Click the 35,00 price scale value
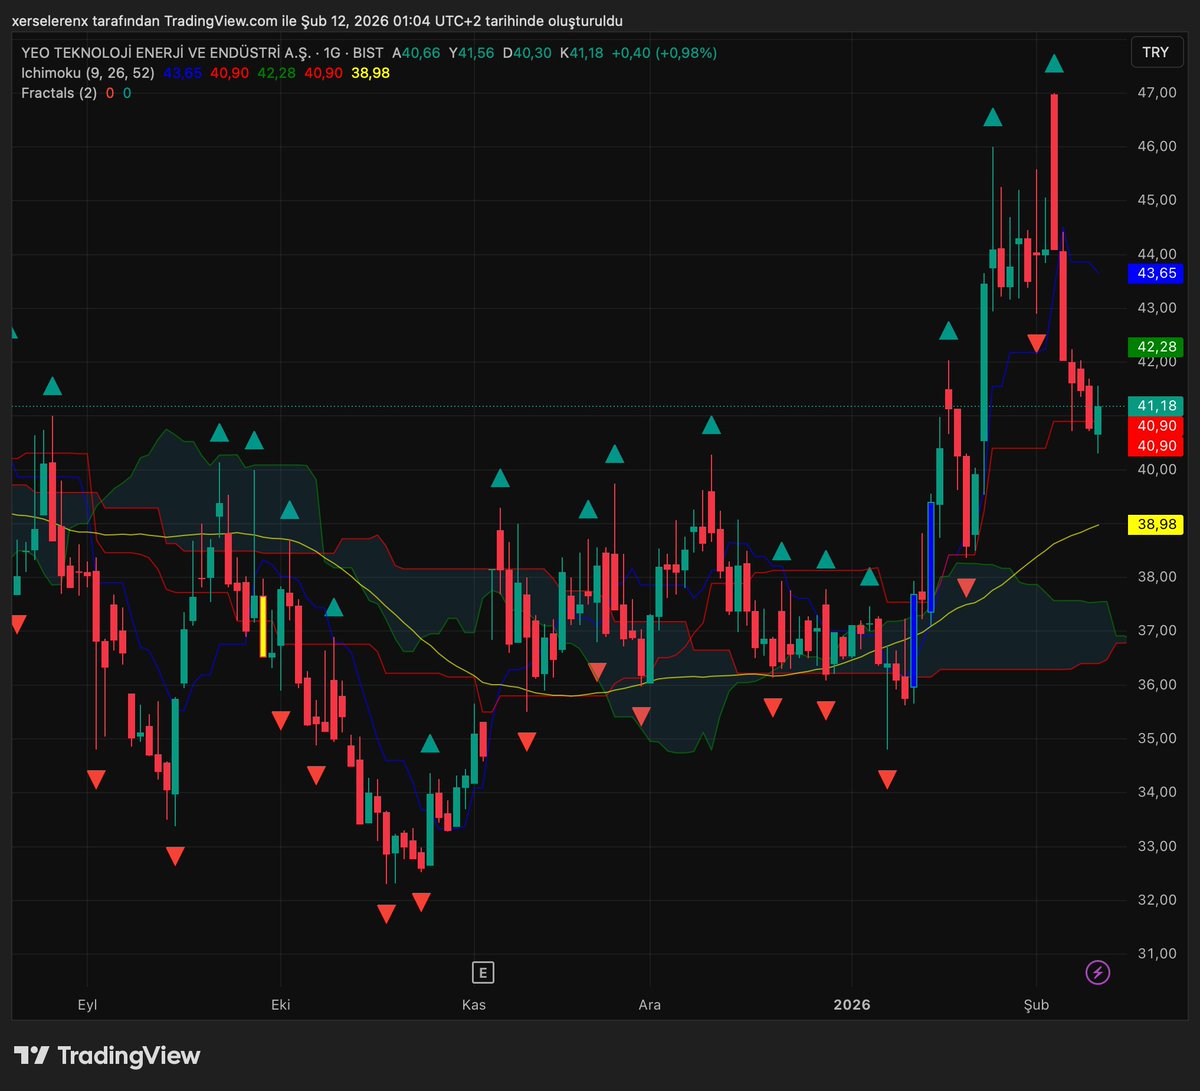The width and height of the screenshot is (1200, 1091). click(1158, 739)
